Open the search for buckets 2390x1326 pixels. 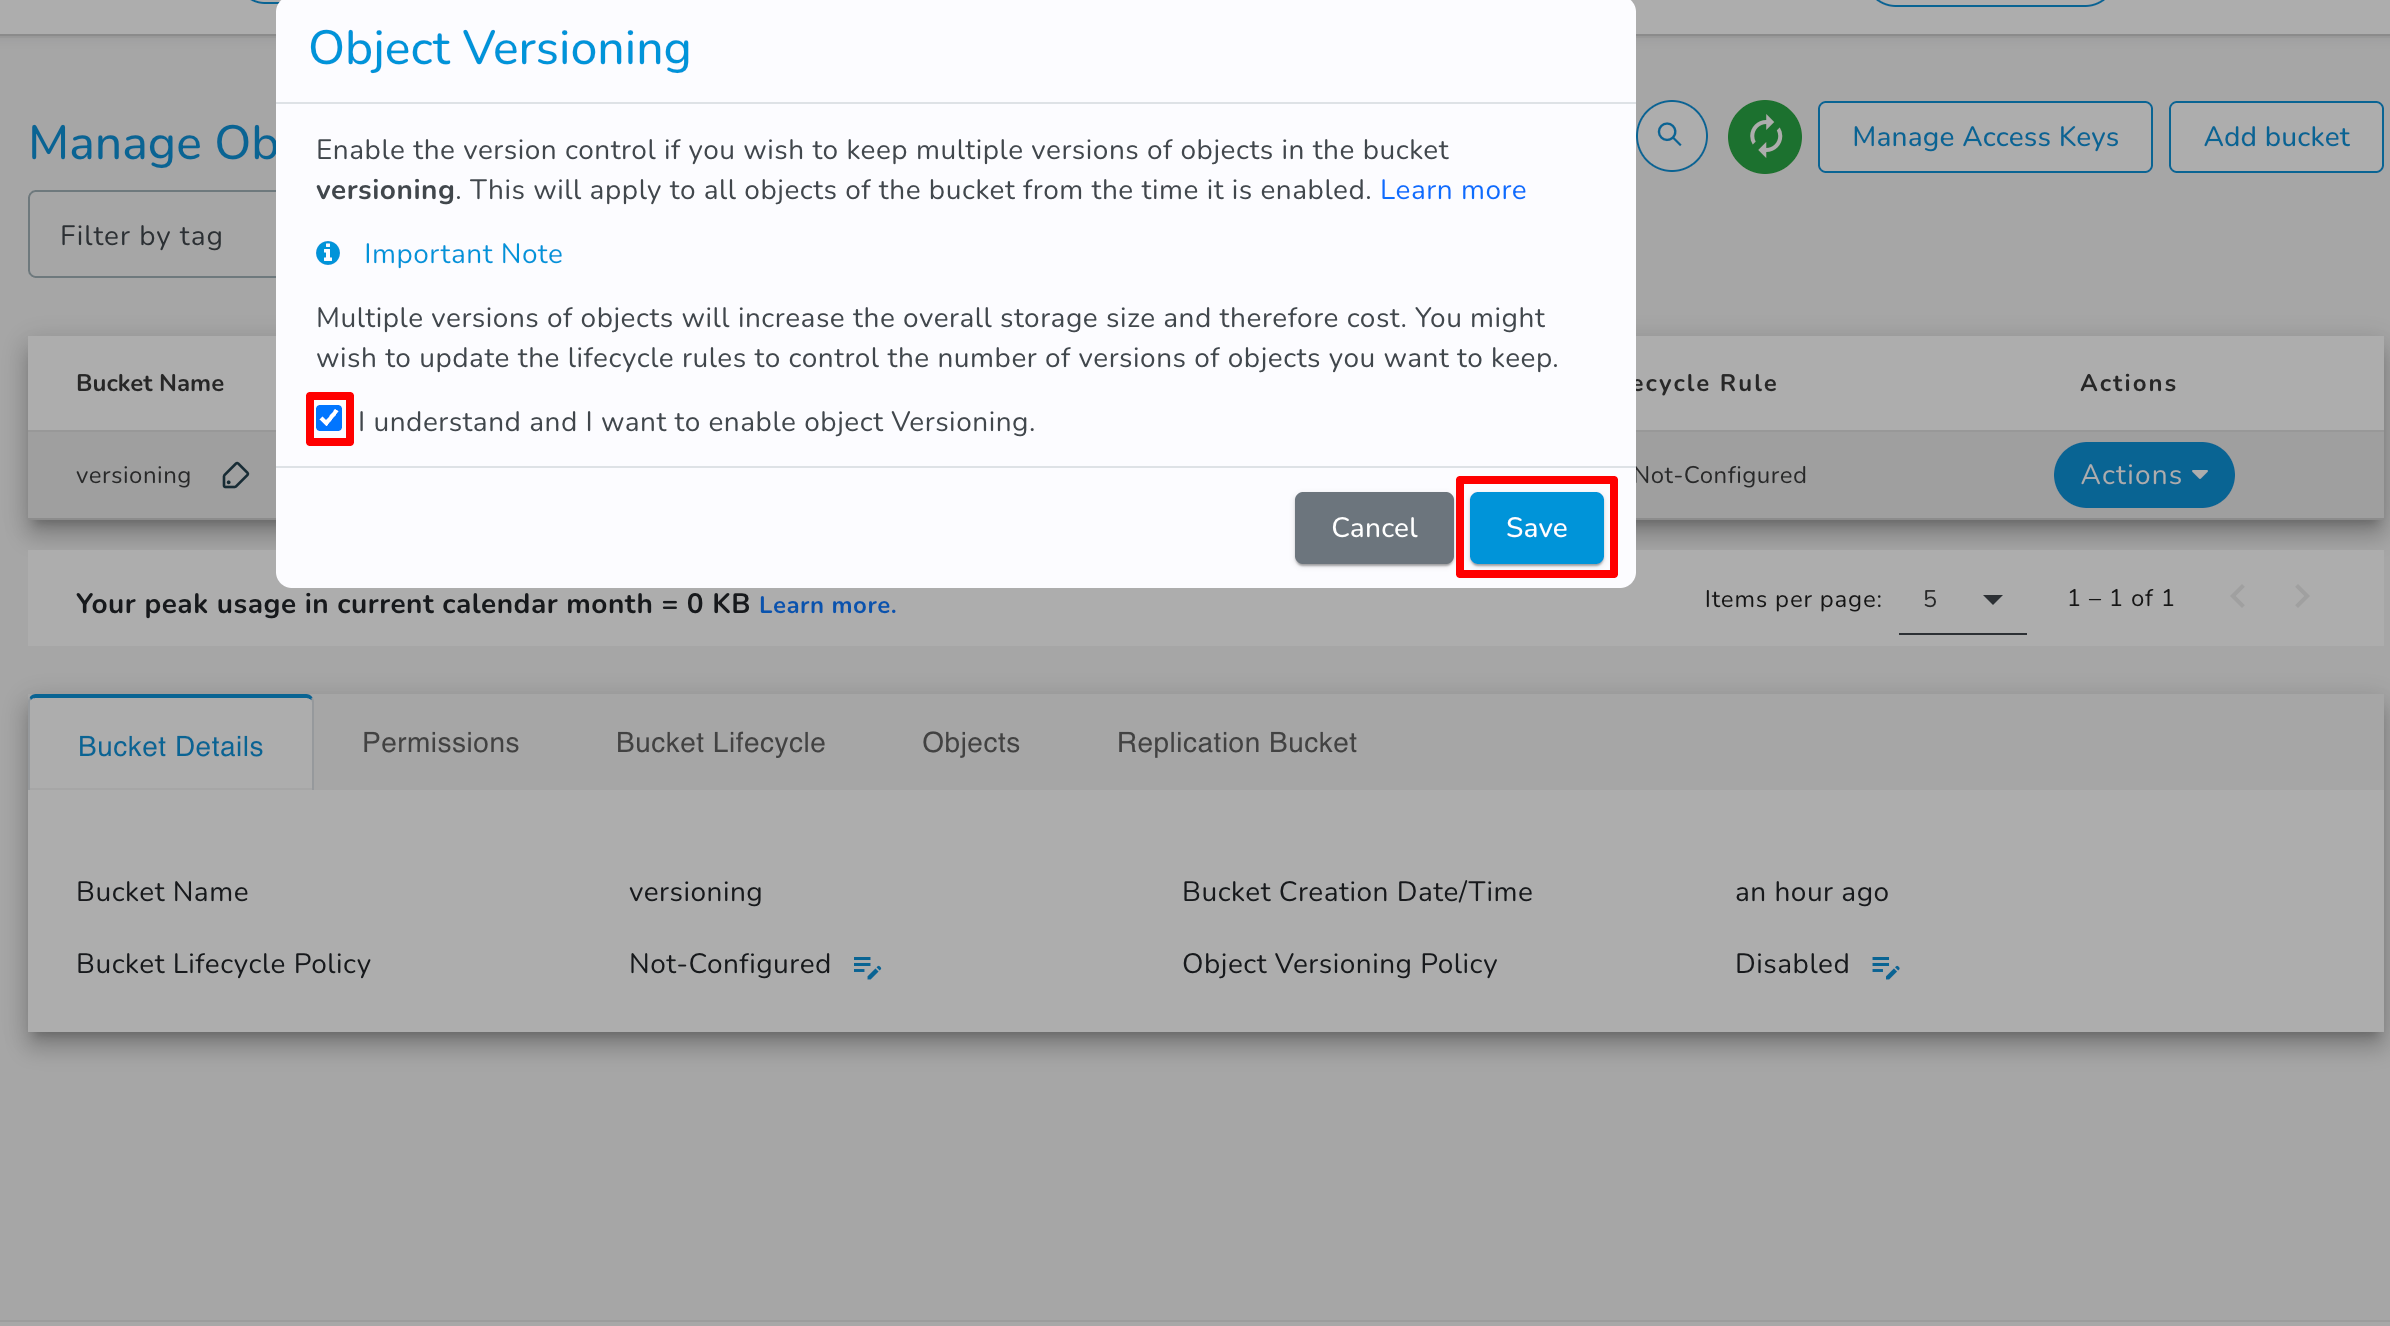click(1671, 136)
